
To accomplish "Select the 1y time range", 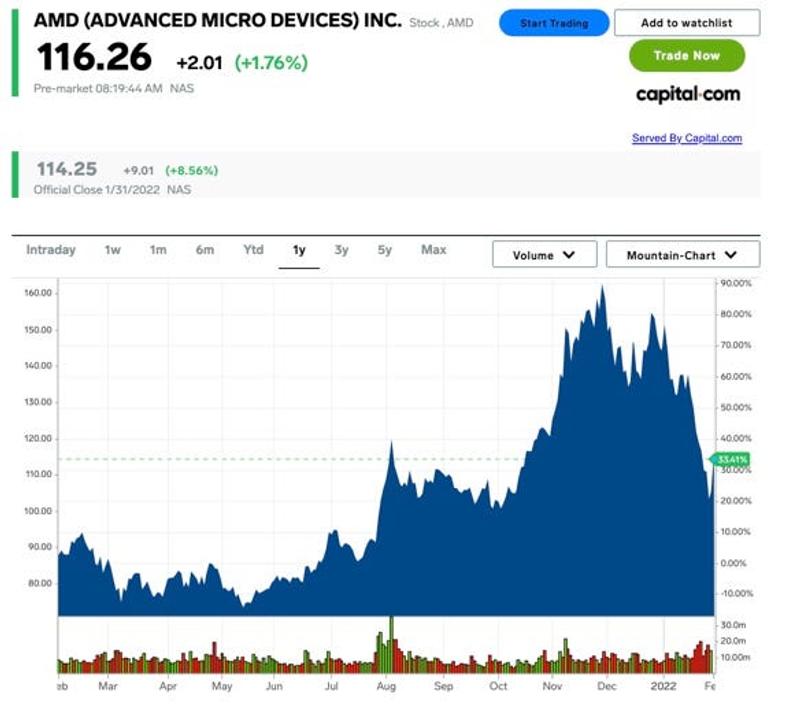I will [299, 250].
